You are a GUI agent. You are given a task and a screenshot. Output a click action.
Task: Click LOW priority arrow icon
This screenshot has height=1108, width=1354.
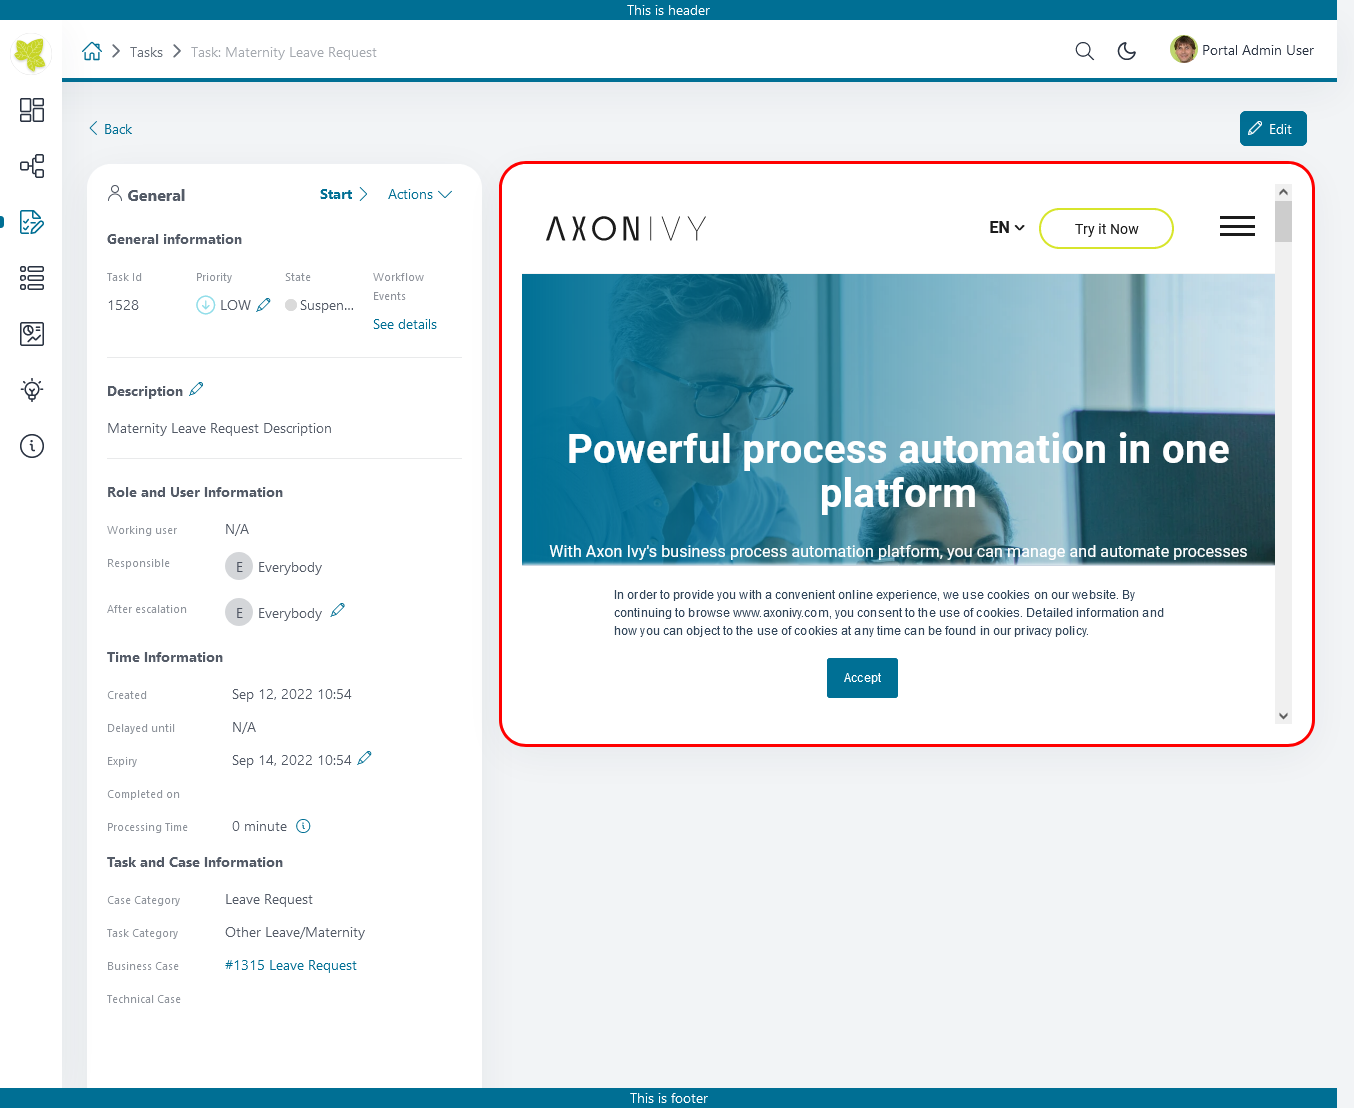pyautogui.click(x=205, y=305)
